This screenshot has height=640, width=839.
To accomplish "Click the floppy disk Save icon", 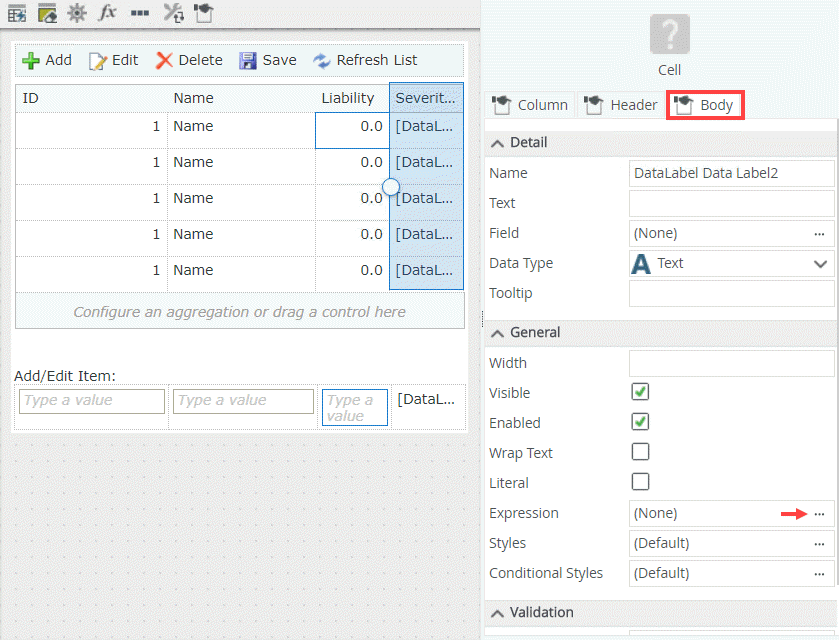I will pos(248,60).
